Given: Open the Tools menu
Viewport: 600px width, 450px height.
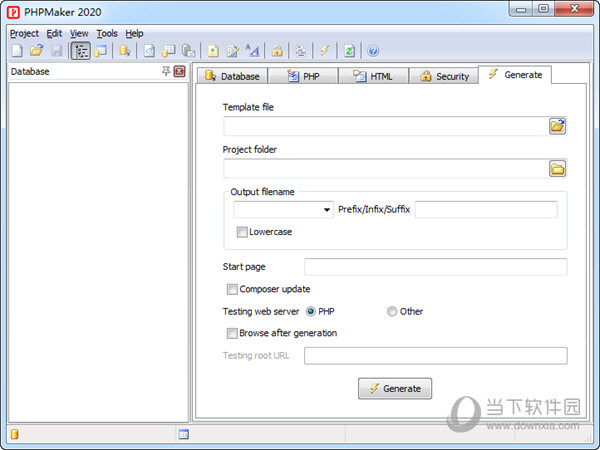Looking at the screenshot, I should [x=107, y=34].
